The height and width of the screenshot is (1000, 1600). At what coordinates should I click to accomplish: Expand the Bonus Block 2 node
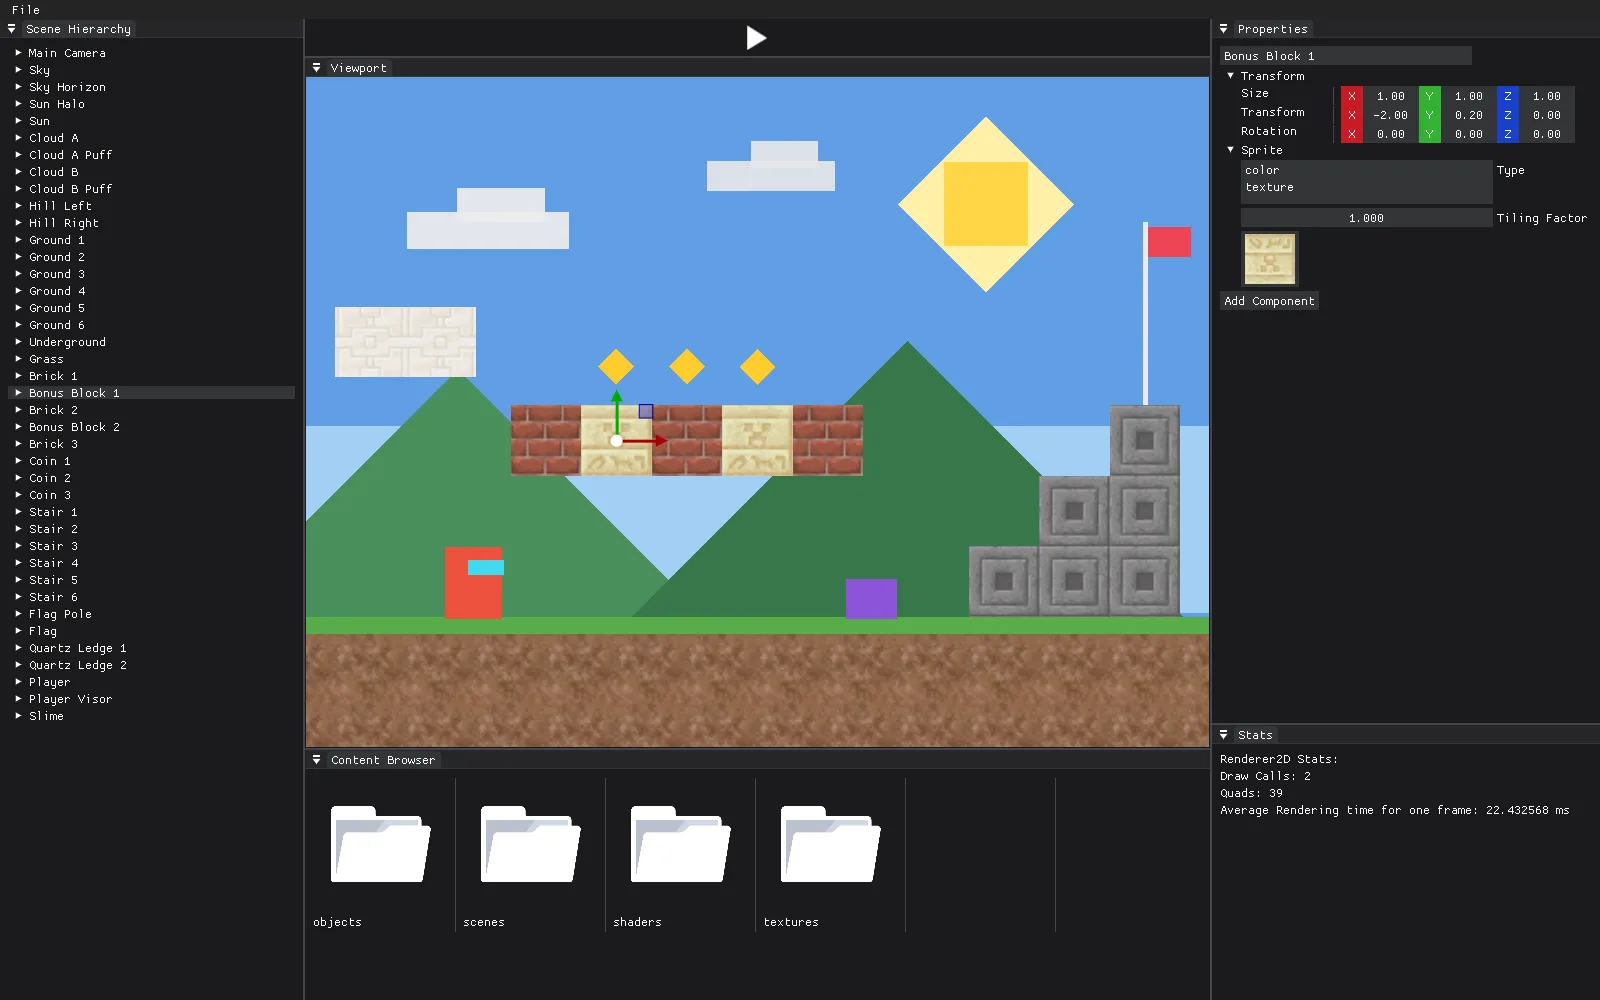pyautogui.click(x=18, y=427)
